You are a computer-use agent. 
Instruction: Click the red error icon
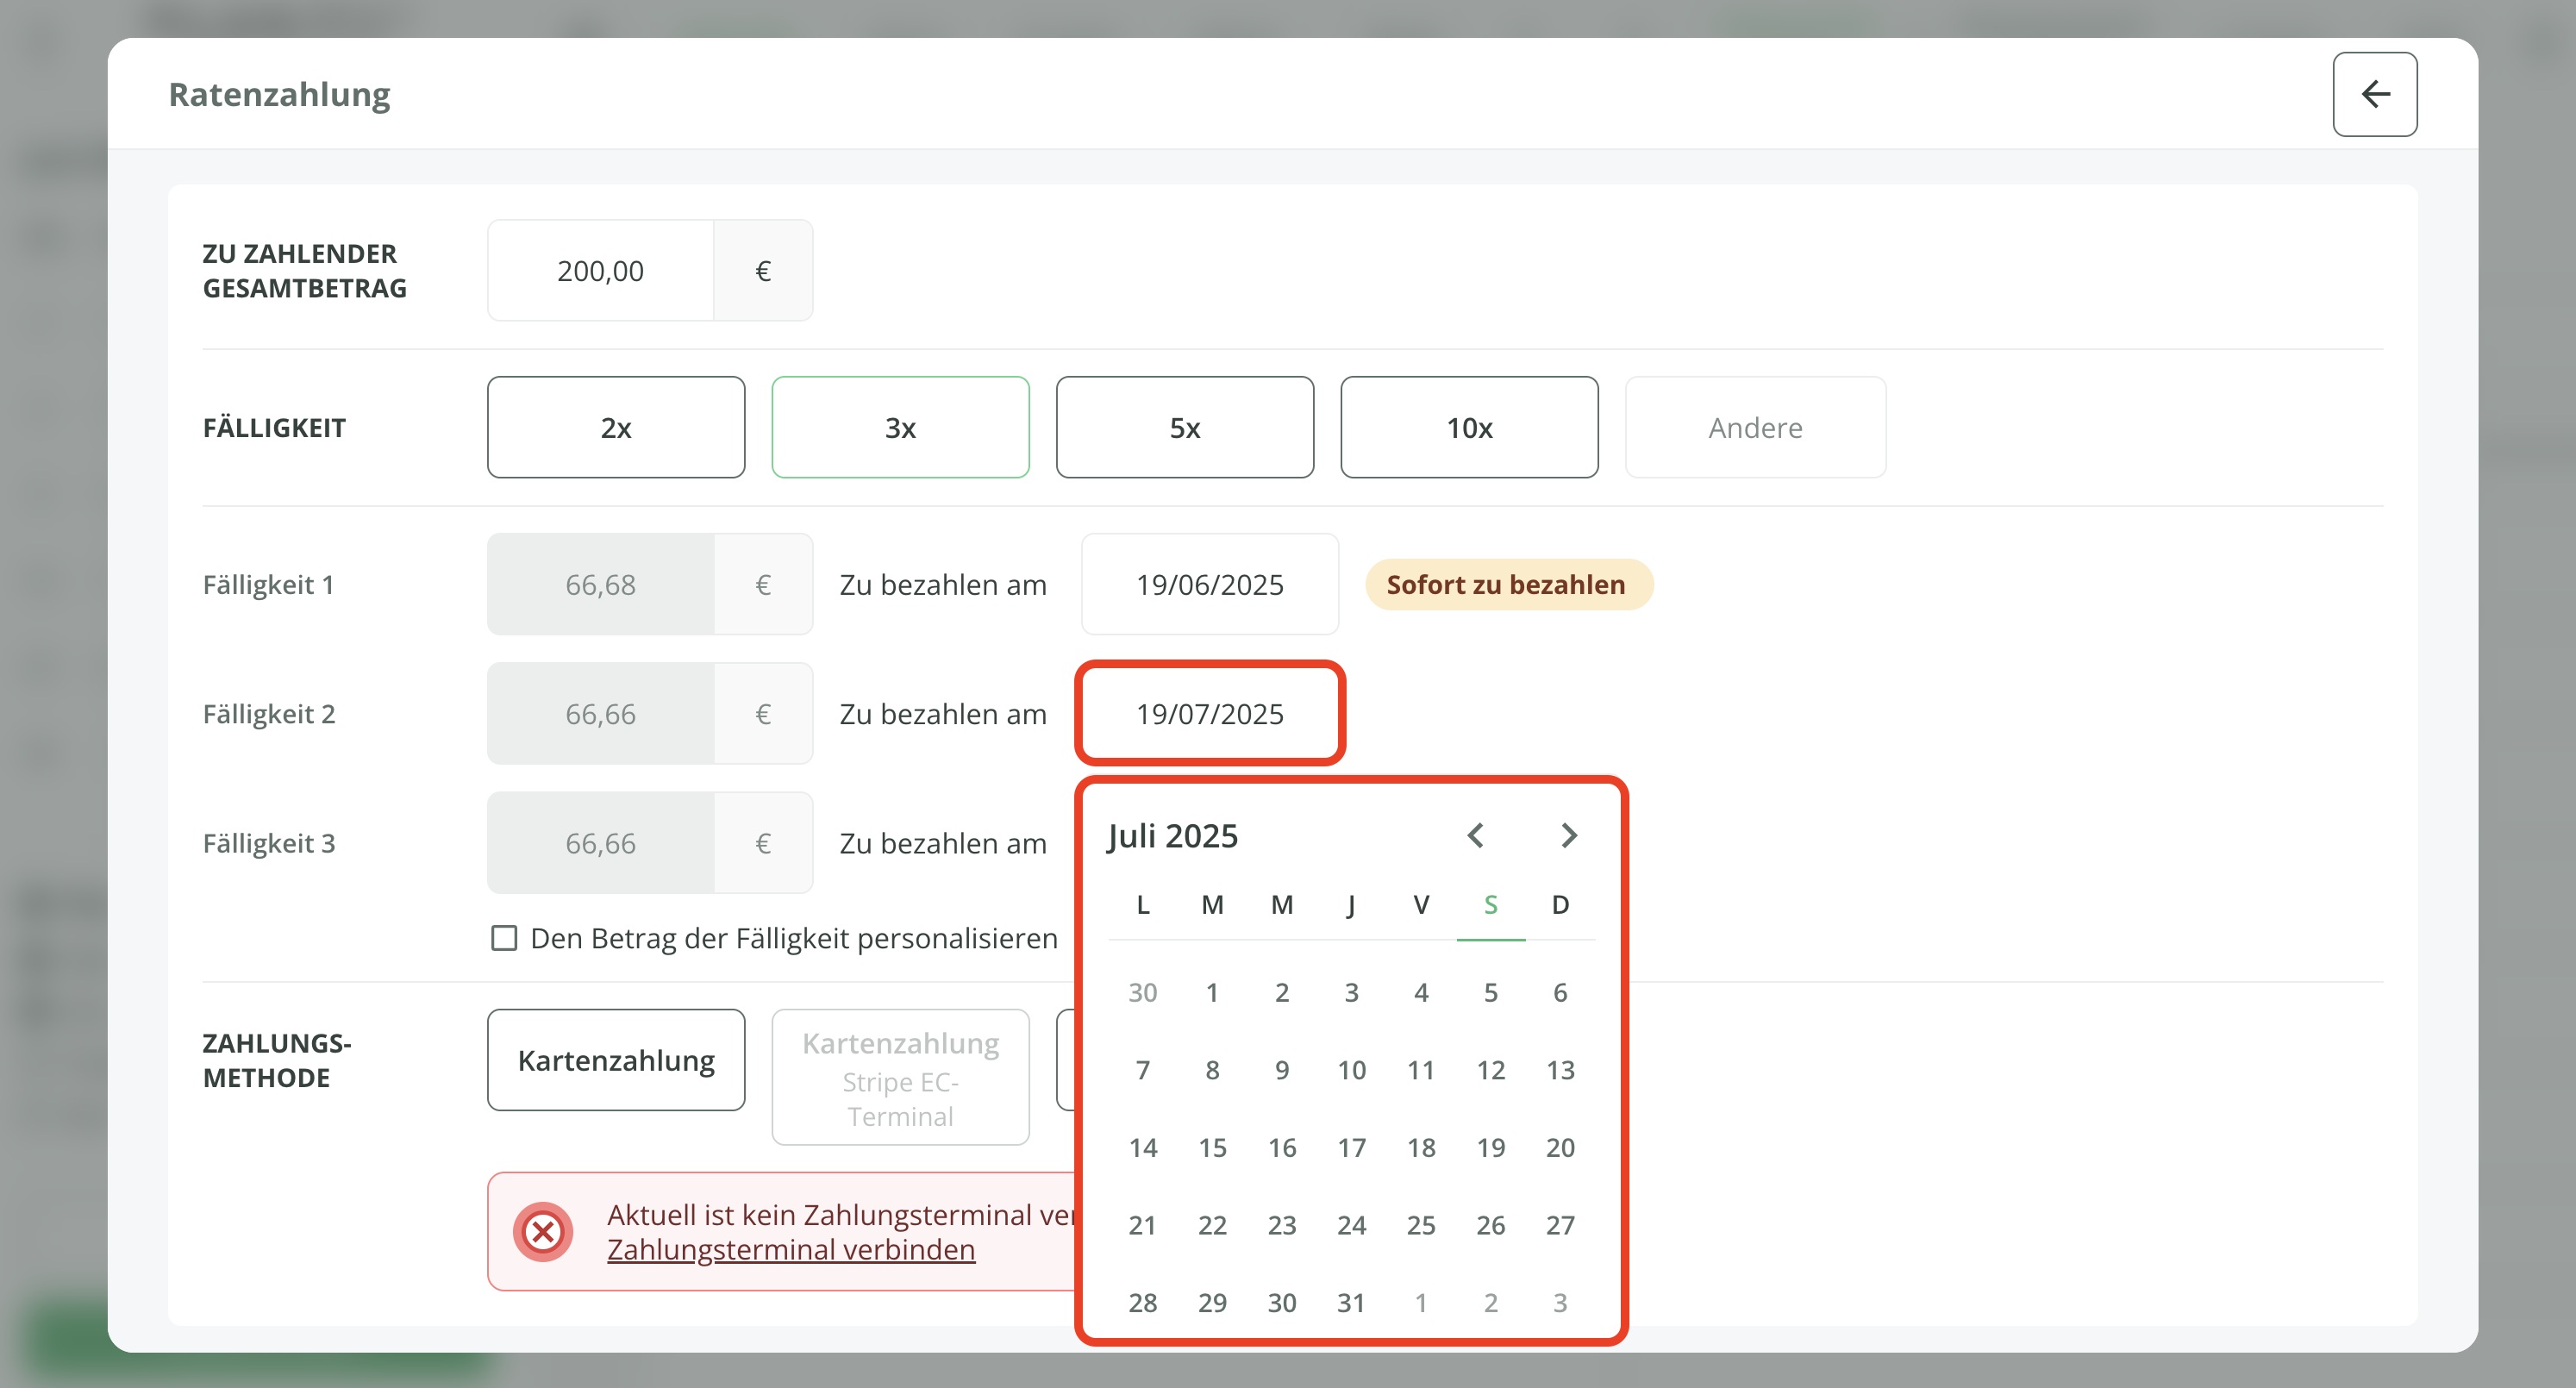543,1231
